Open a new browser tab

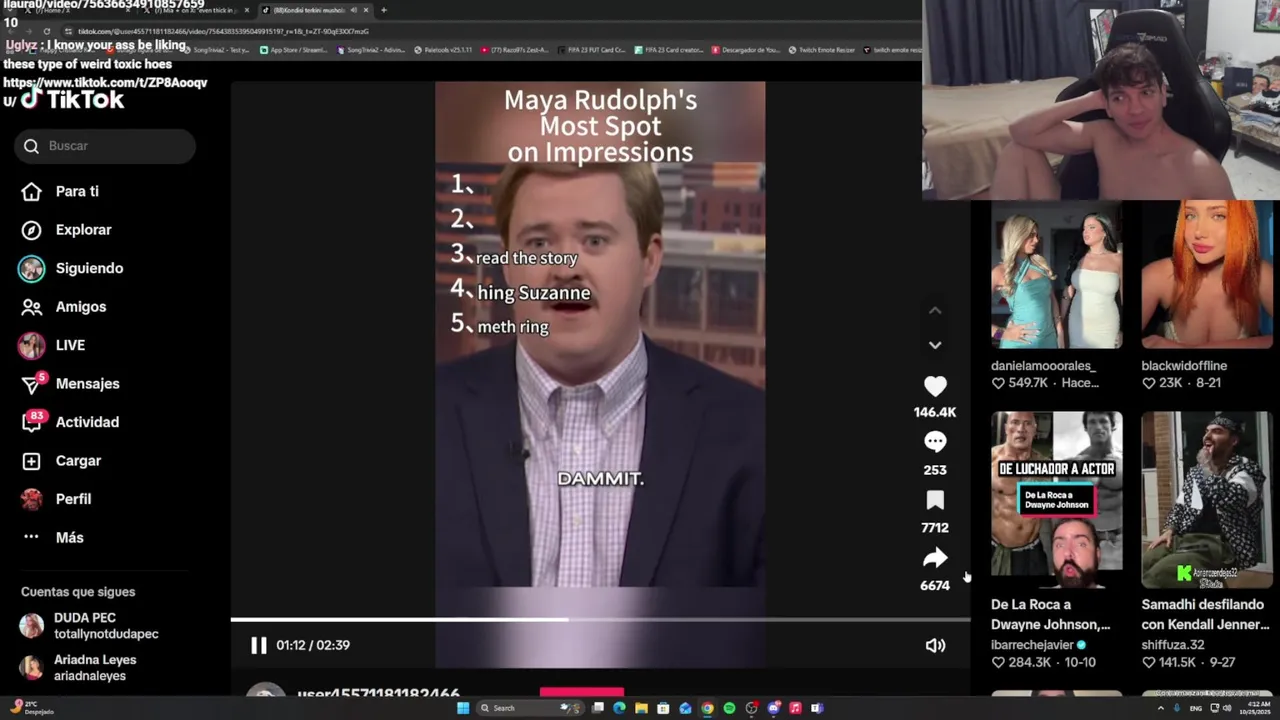click(x=383, y=10)
